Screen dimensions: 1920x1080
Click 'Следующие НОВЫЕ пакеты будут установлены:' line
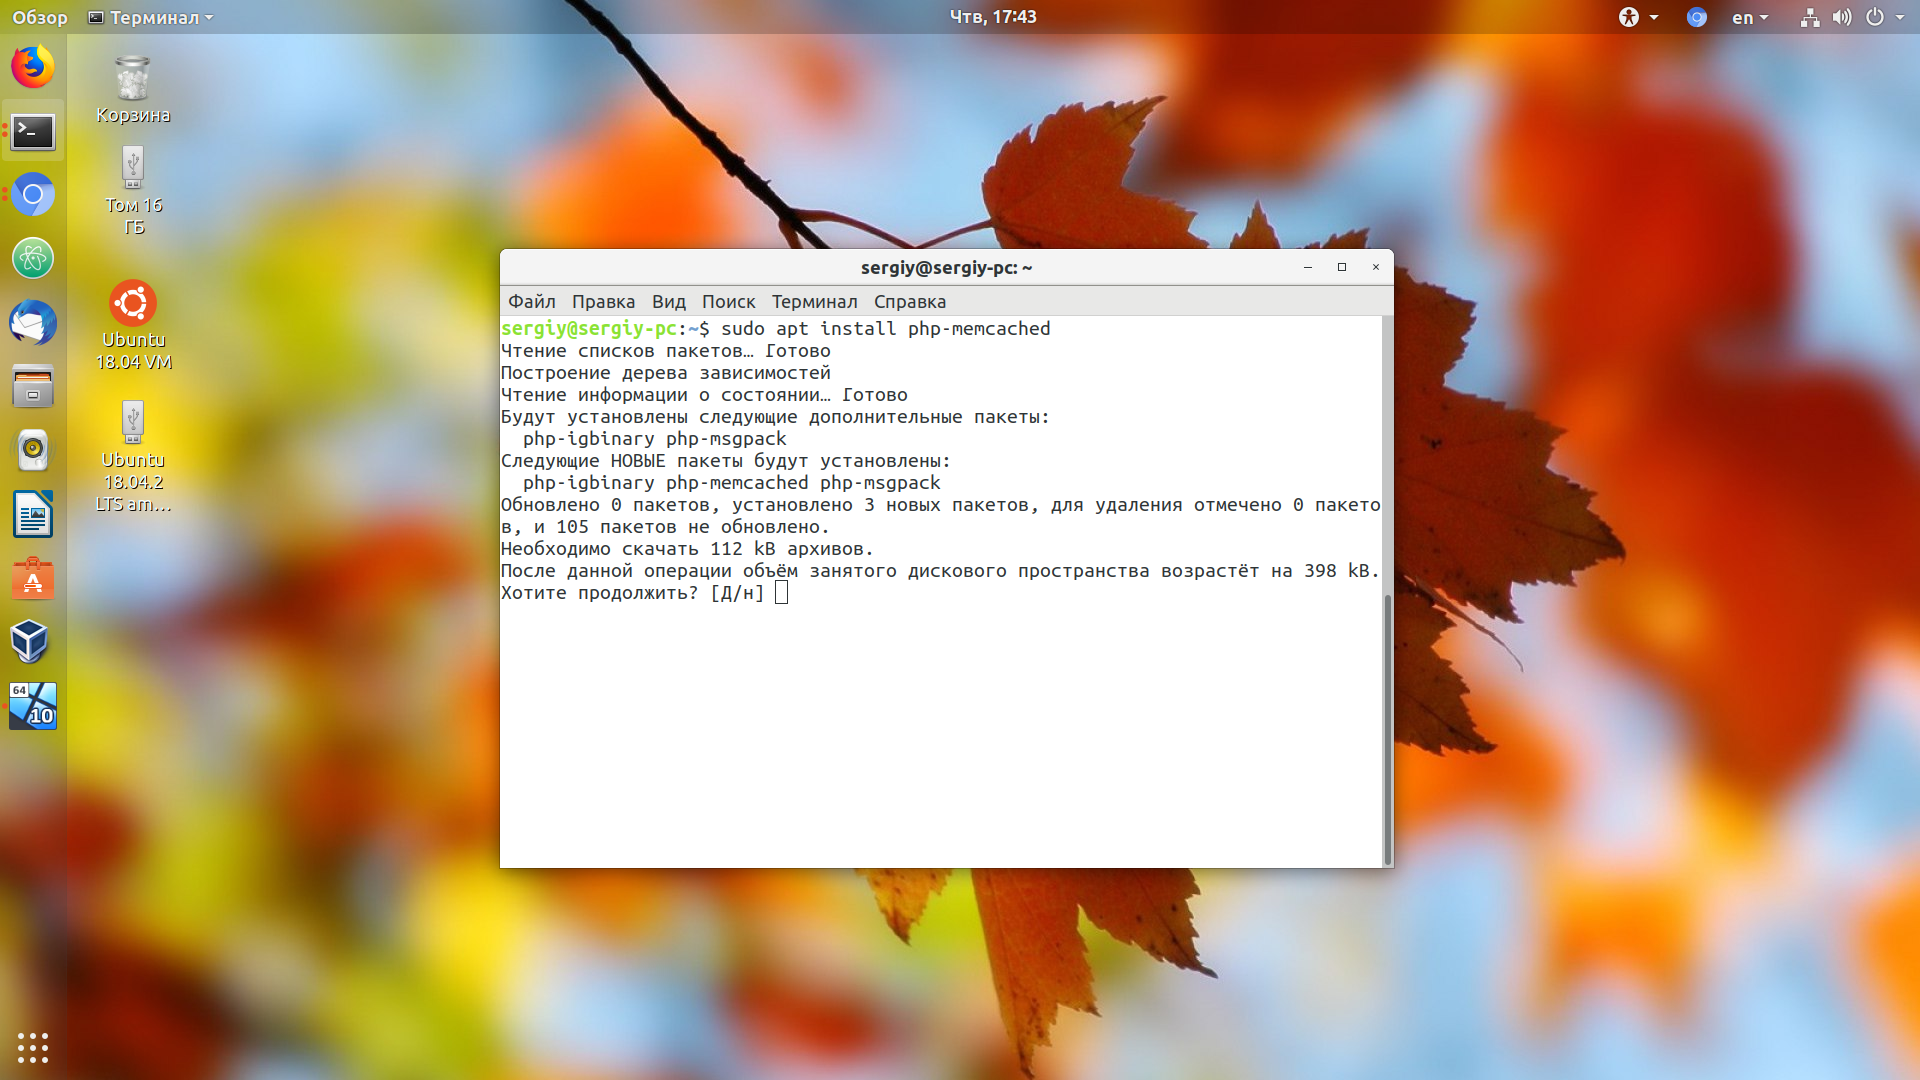tap(726, 460)
